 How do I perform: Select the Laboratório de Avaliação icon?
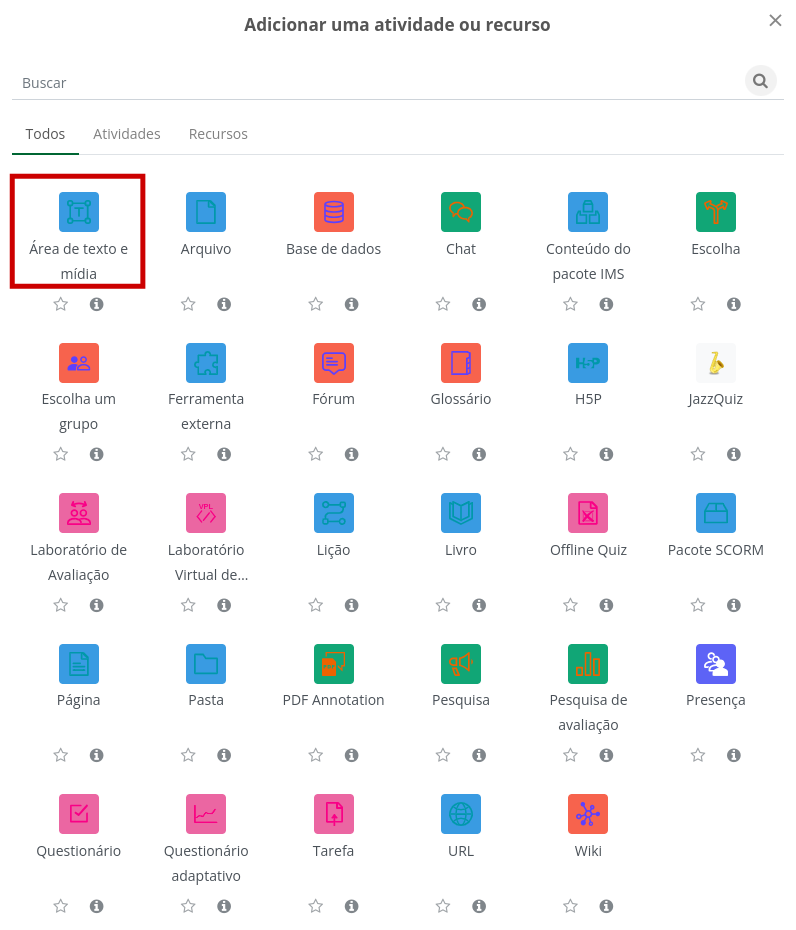coord(79,512)
